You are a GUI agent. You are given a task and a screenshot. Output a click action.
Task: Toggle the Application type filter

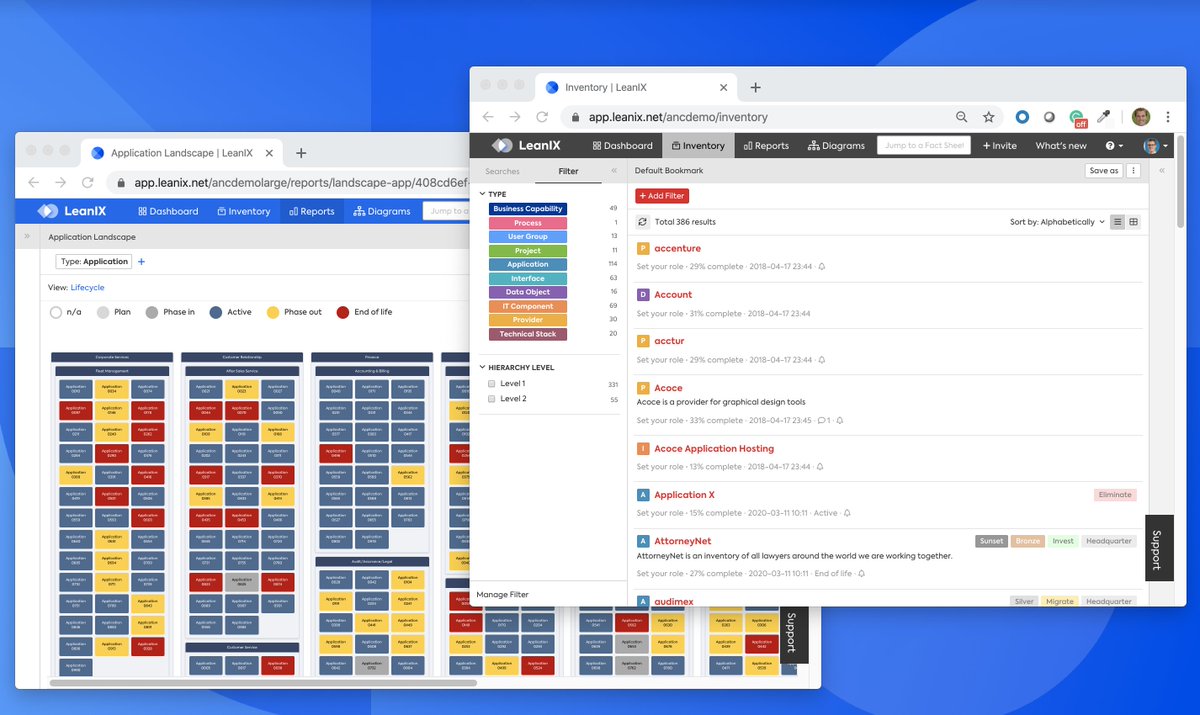click(x=528, y=265)
